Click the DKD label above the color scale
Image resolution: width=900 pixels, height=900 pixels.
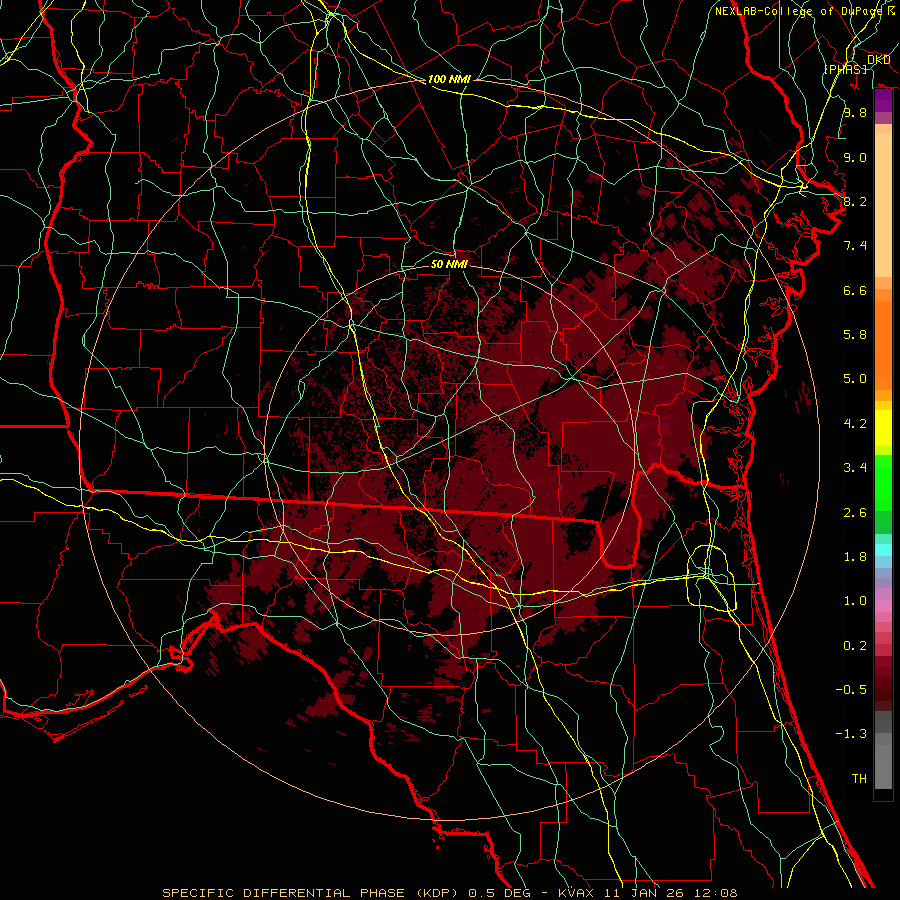pyautogui.click(x=878, y=60)
